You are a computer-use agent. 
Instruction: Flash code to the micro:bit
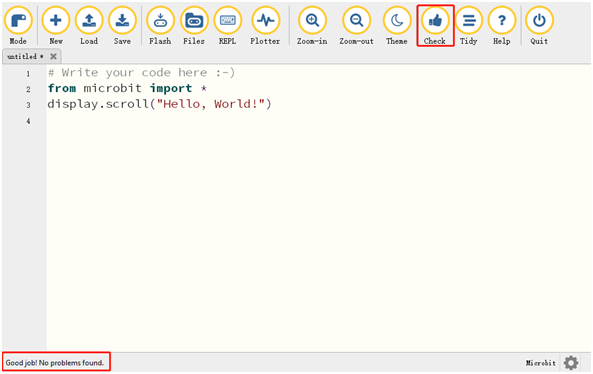pyautogui.click(x=160, y=25)
